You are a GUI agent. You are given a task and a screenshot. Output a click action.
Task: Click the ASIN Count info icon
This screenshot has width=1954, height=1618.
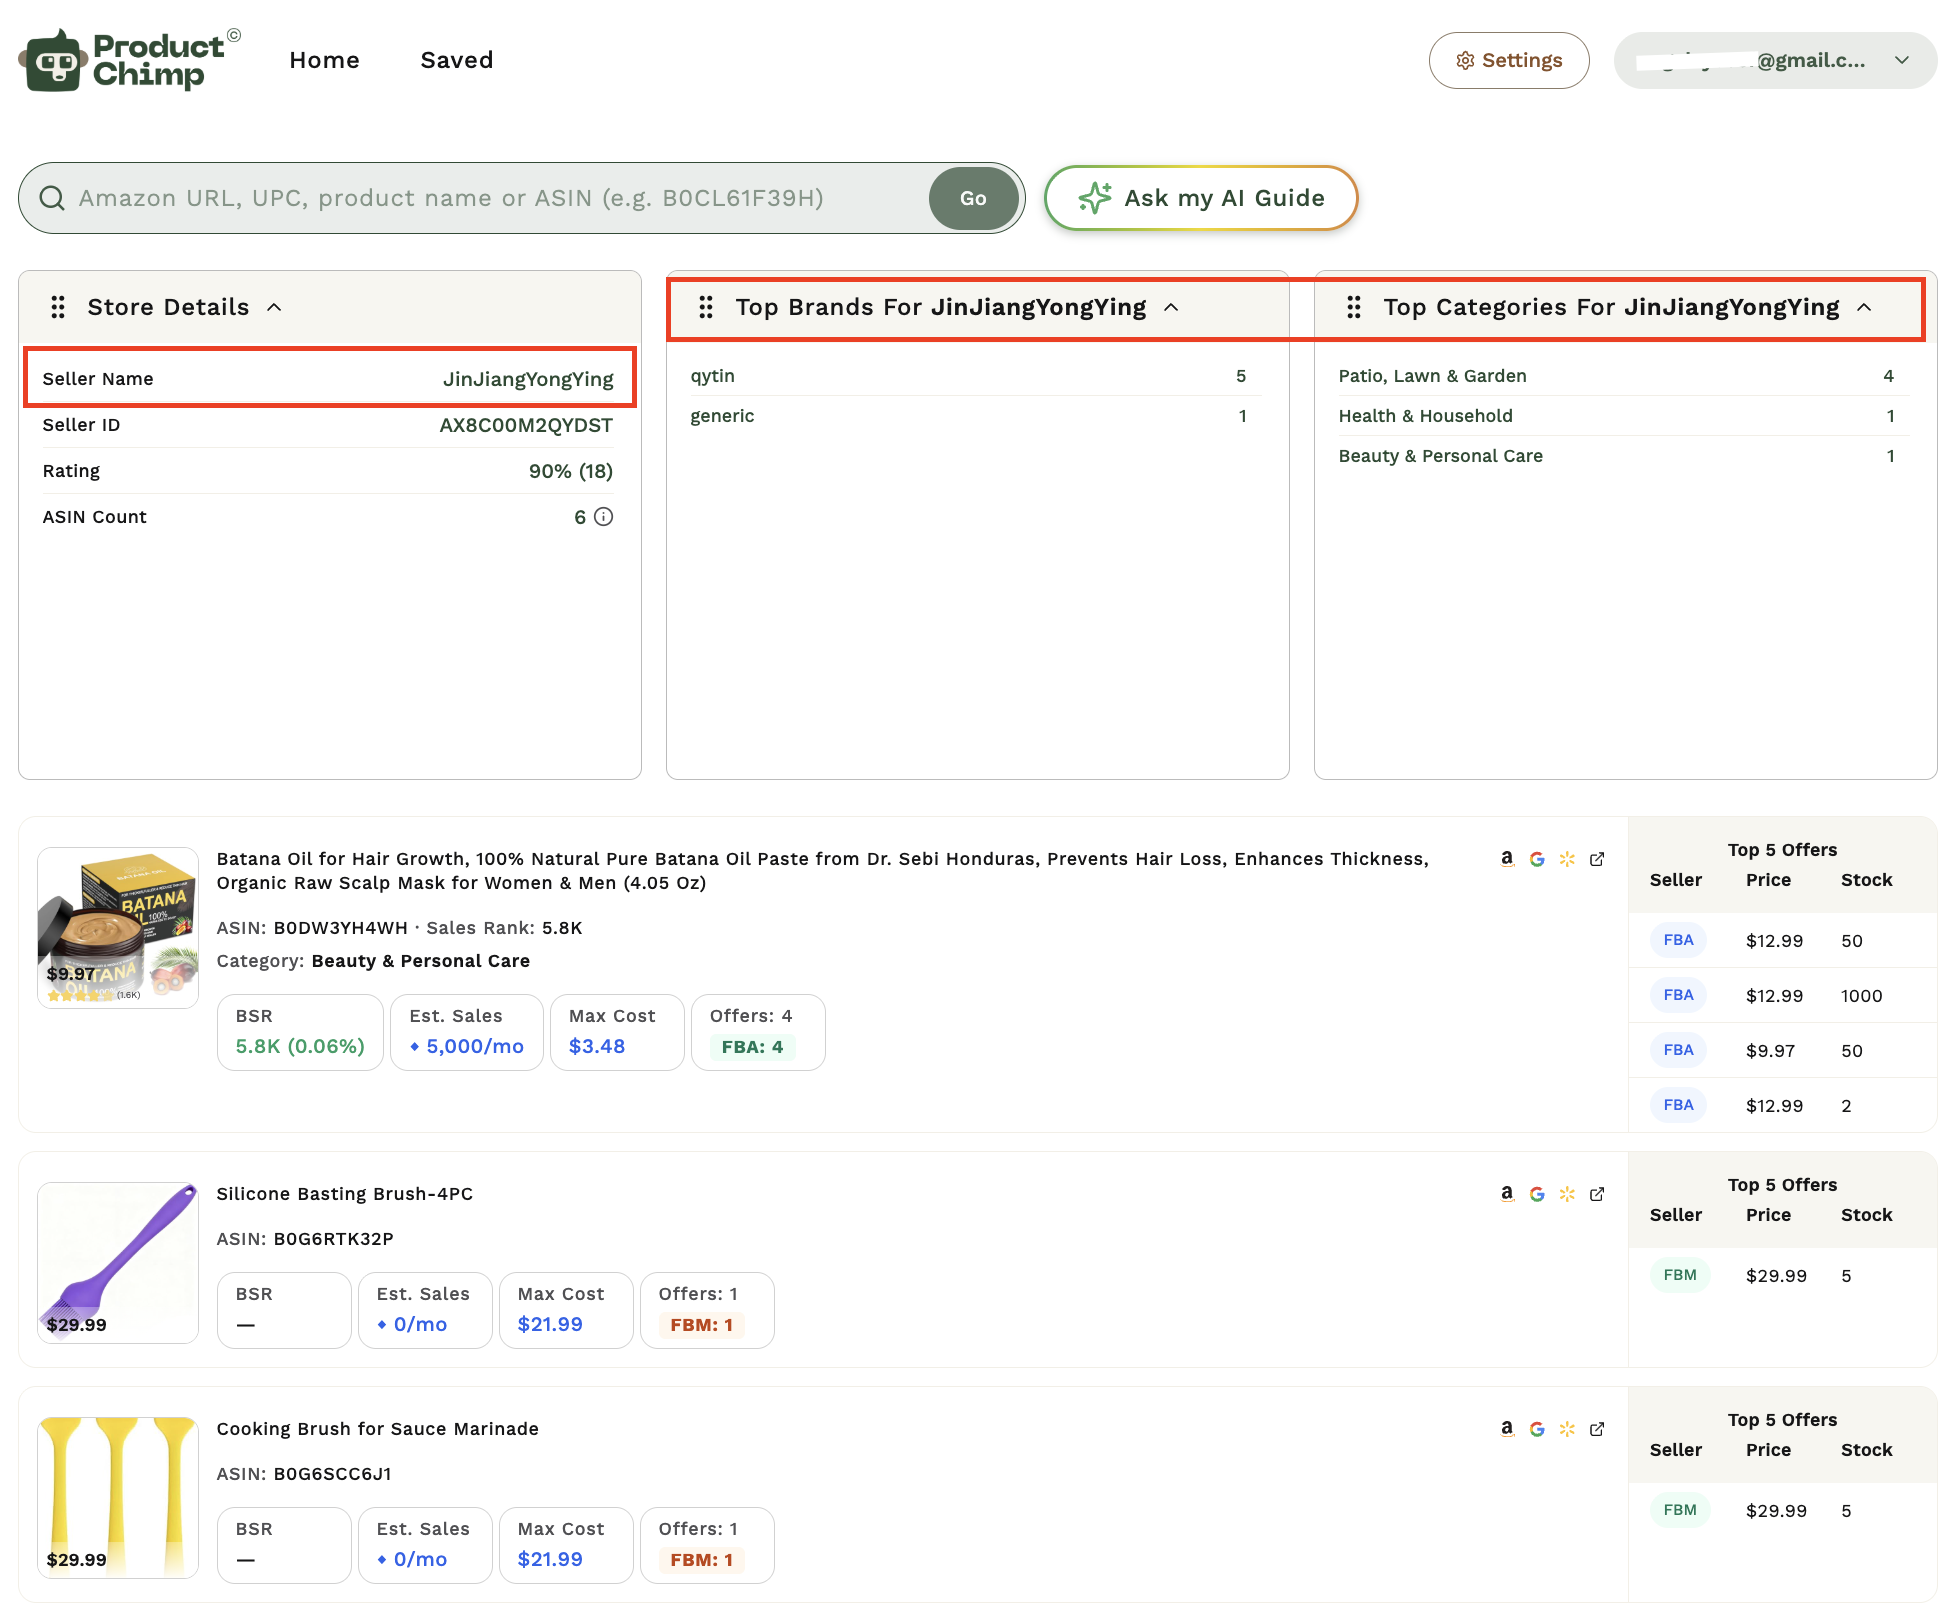[x=603, y=517]
